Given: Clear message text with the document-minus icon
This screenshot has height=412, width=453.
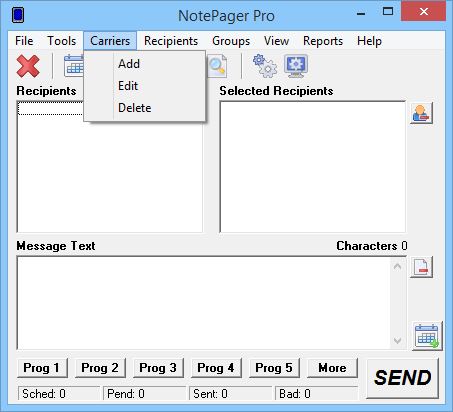Looking at the screenshot, I should tap(421, 267).
